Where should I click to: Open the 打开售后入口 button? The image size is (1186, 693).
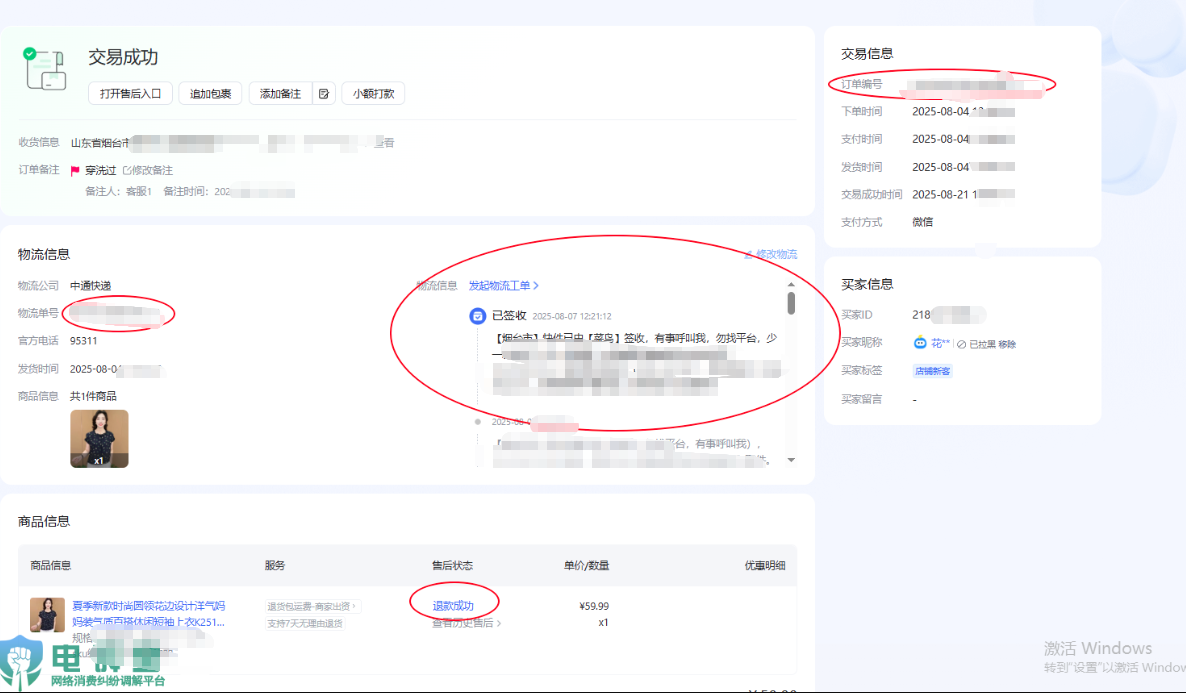tap(131, 94)
